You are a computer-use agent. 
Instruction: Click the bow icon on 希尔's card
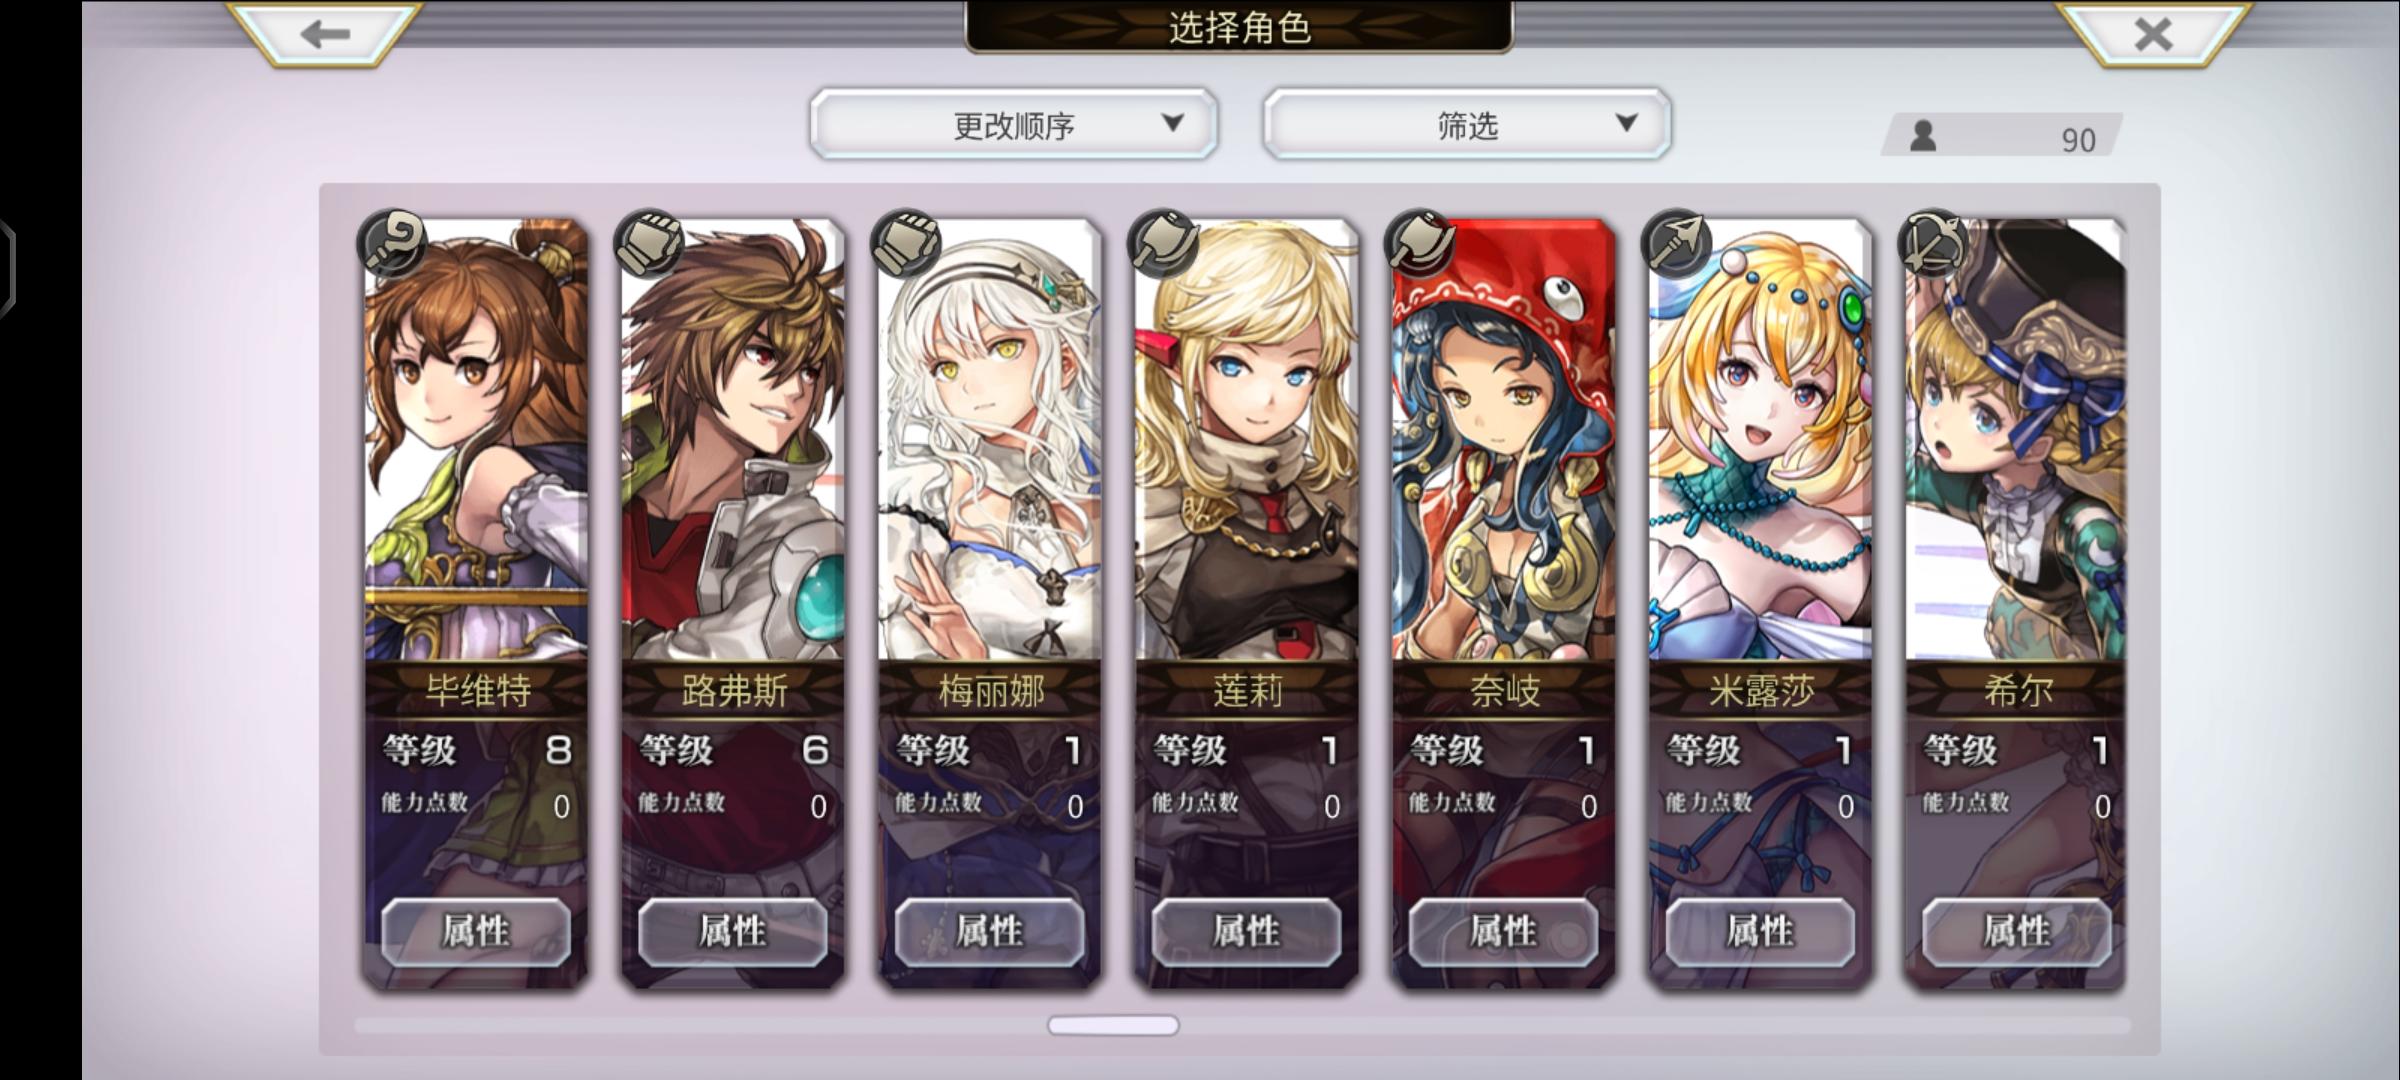[1934, 243]
